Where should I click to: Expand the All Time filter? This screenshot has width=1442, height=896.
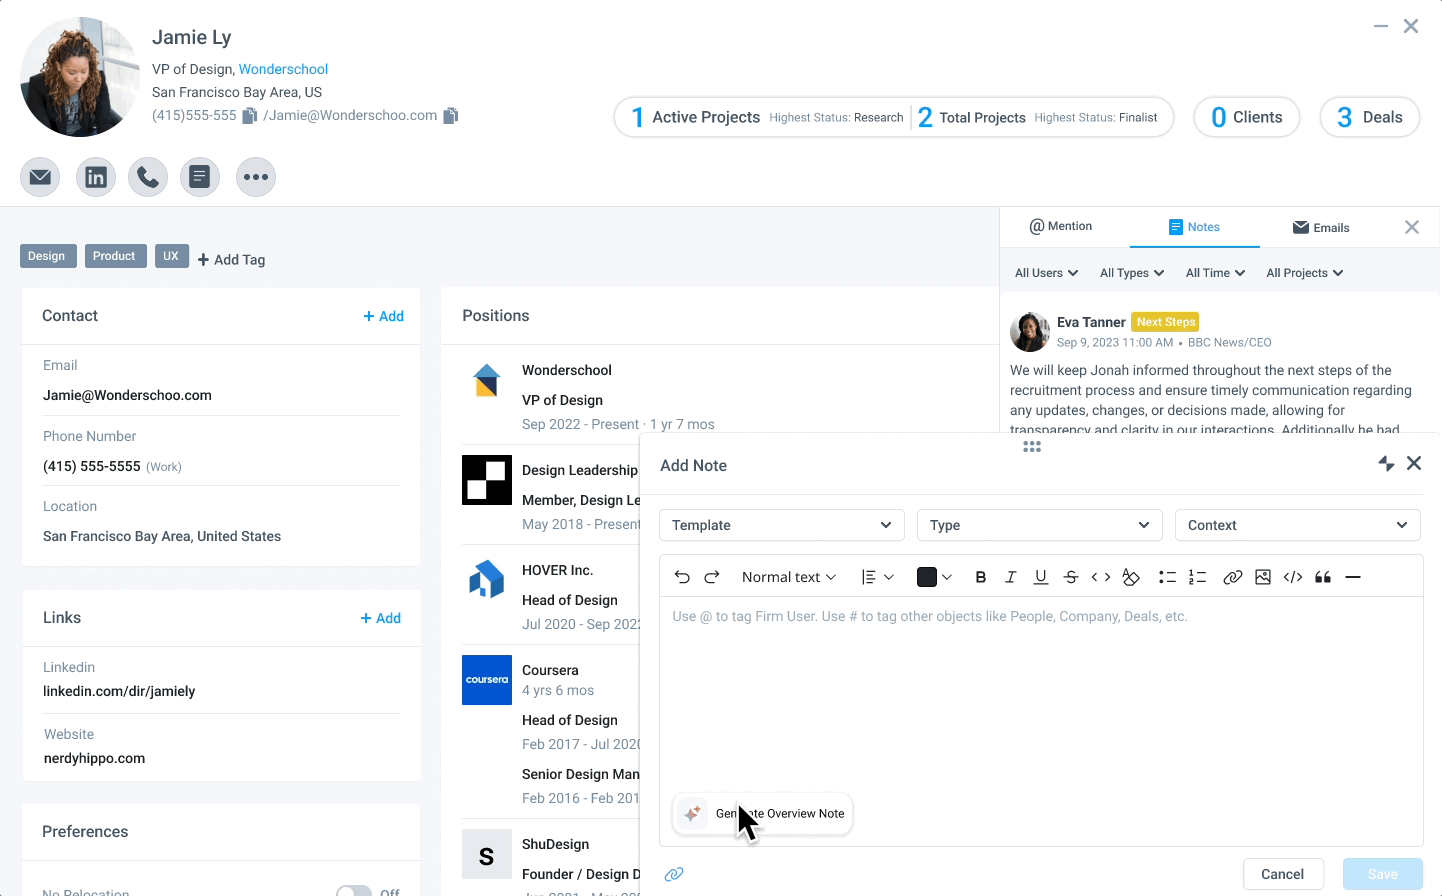(x=1215, y=273)
